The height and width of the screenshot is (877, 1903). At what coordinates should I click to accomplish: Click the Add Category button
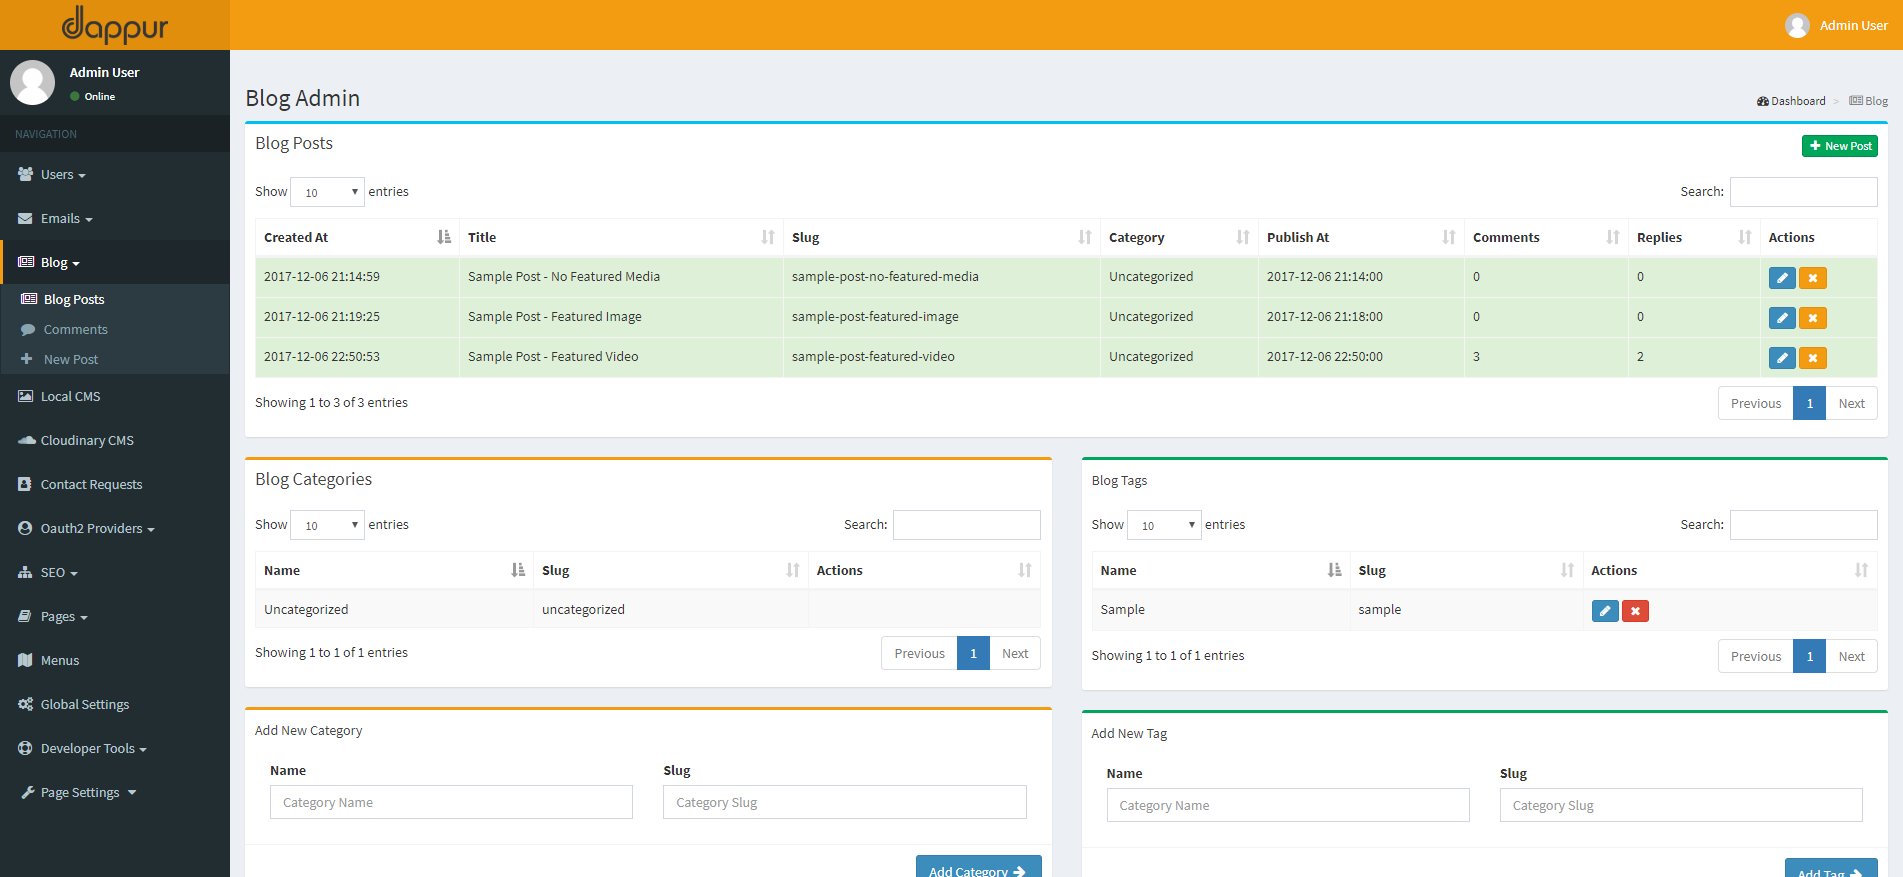(x=977, y=868)
